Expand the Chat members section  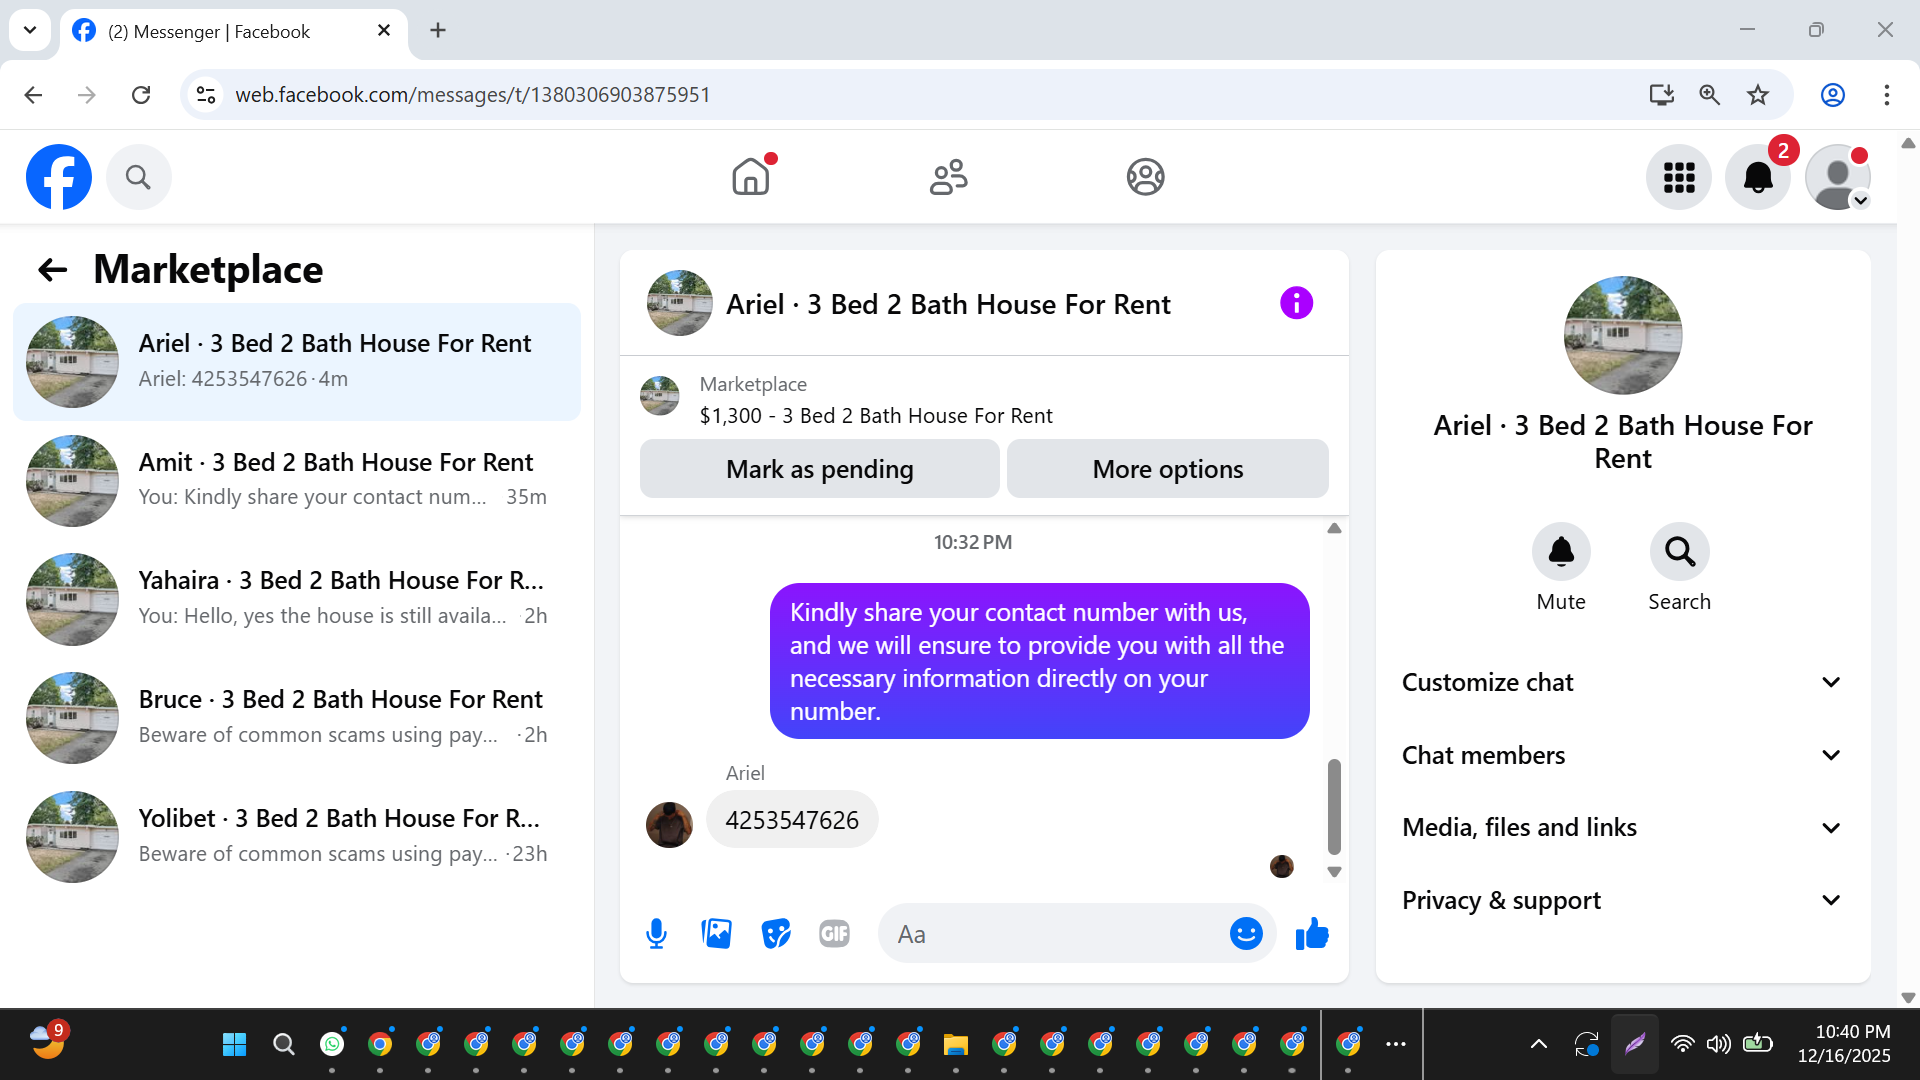click(x=1622, y=755)
